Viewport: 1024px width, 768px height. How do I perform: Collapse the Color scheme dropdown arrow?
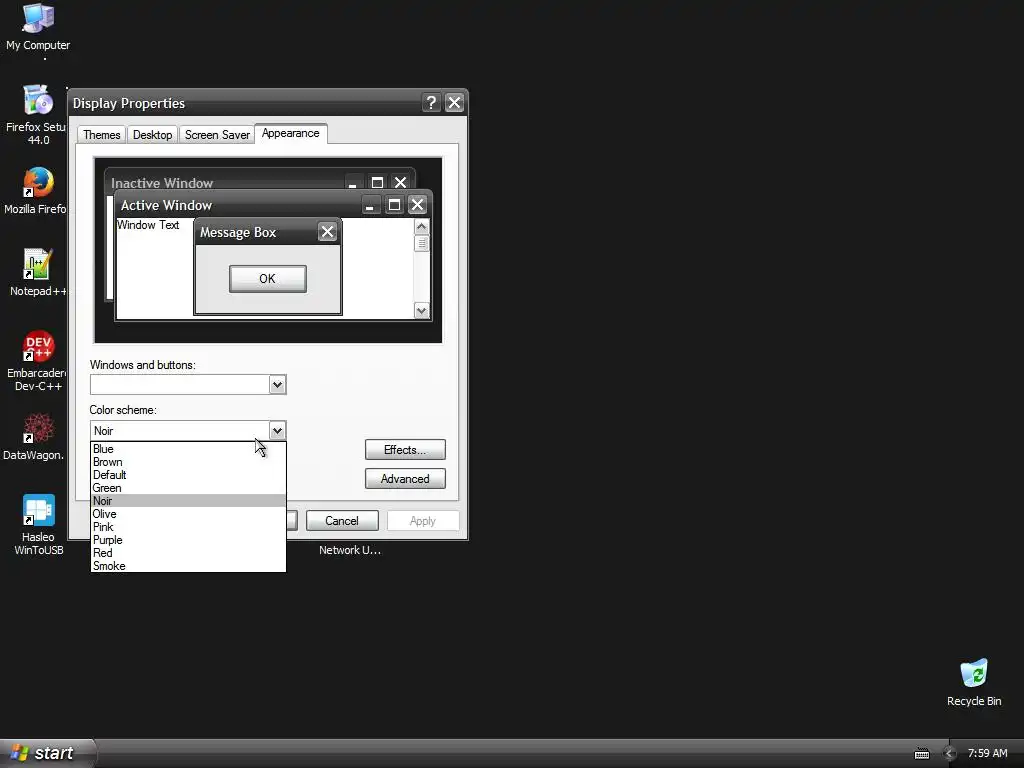coord(277,430)
